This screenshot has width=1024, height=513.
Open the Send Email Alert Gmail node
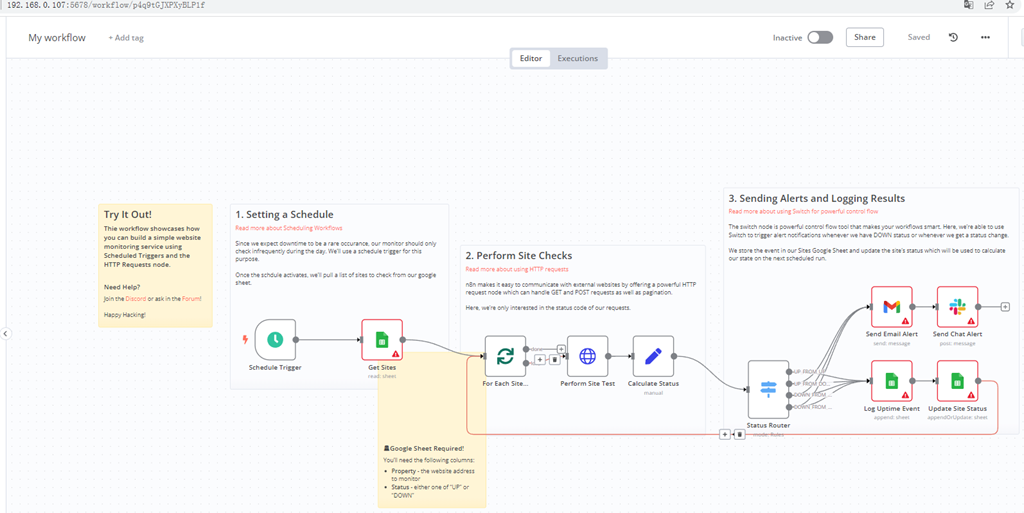[891, 306]
